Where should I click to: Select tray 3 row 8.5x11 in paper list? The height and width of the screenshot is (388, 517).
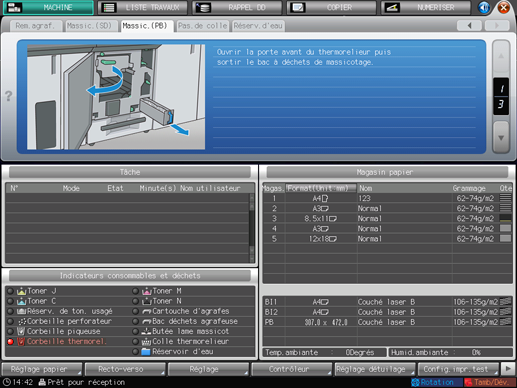click(x=387, y=219)
